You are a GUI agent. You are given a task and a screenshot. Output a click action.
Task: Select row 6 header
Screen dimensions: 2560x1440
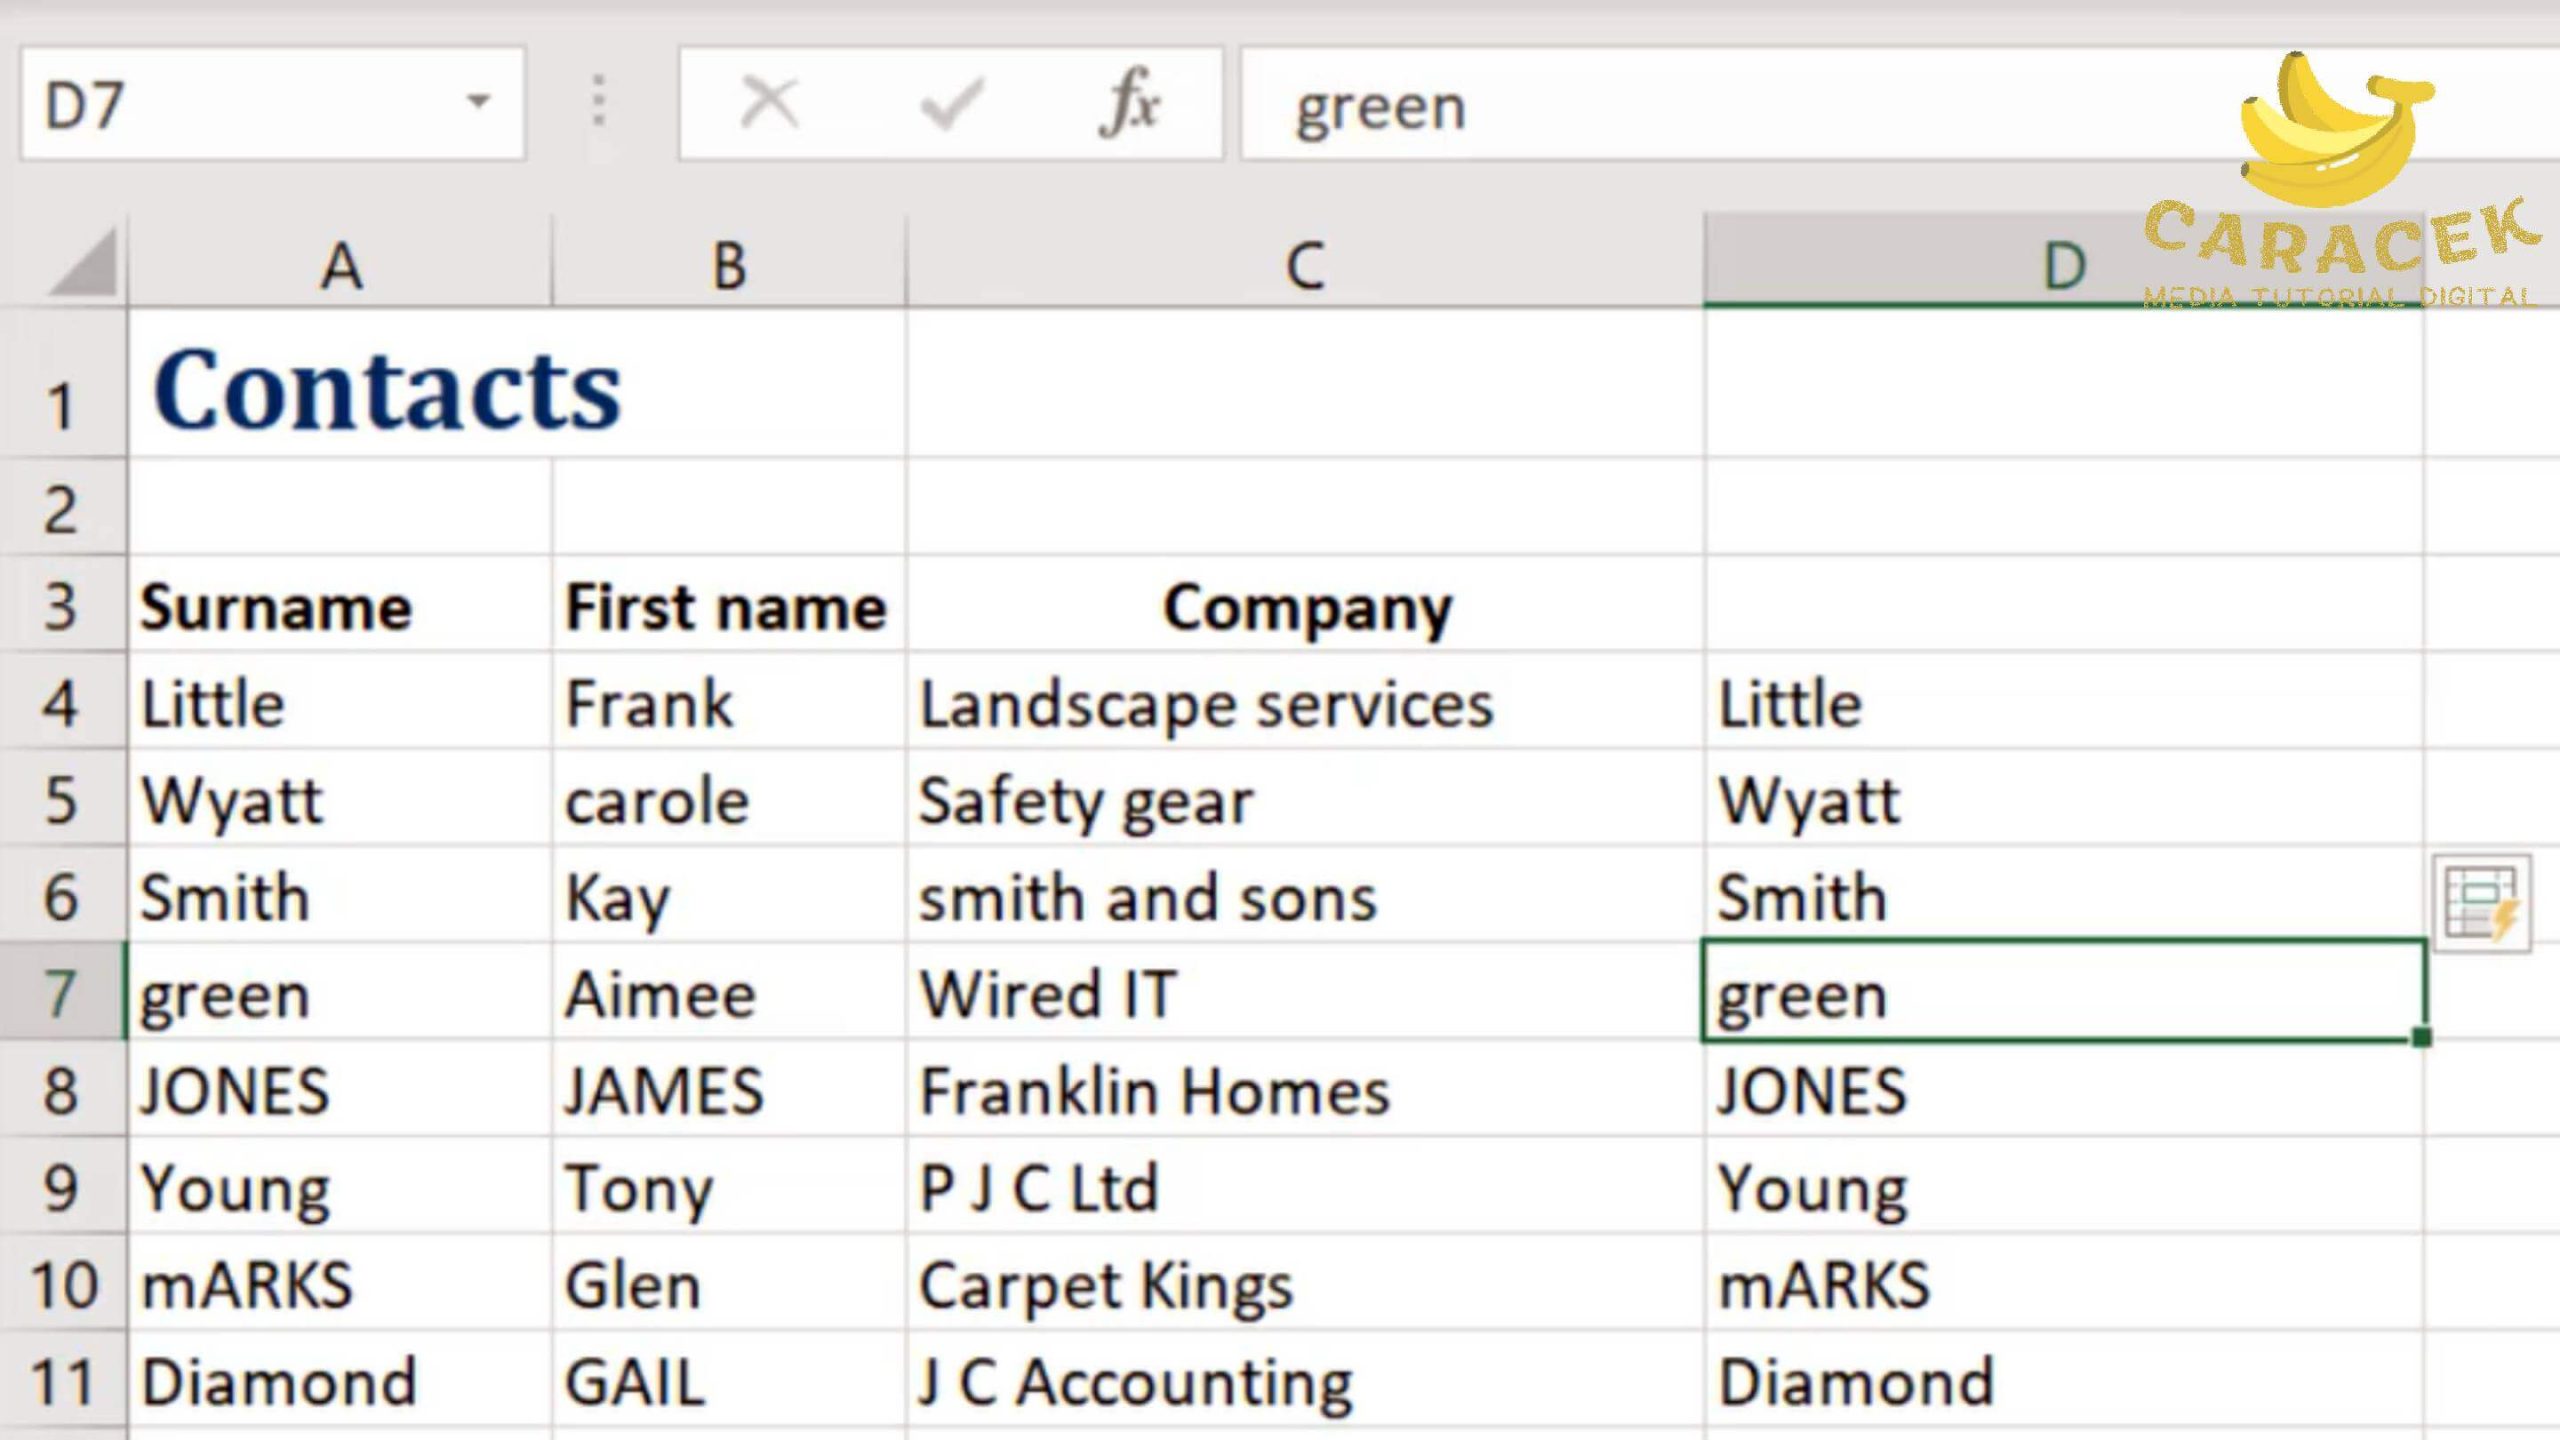(x=62, y=895)
